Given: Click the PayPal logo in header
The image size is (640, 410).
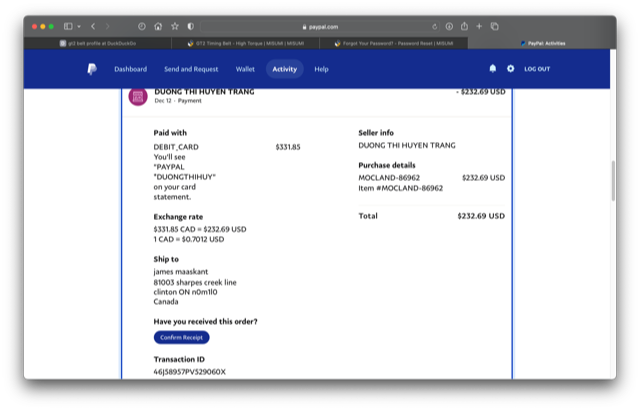Looking at the screenshot, I should (92, 69).
